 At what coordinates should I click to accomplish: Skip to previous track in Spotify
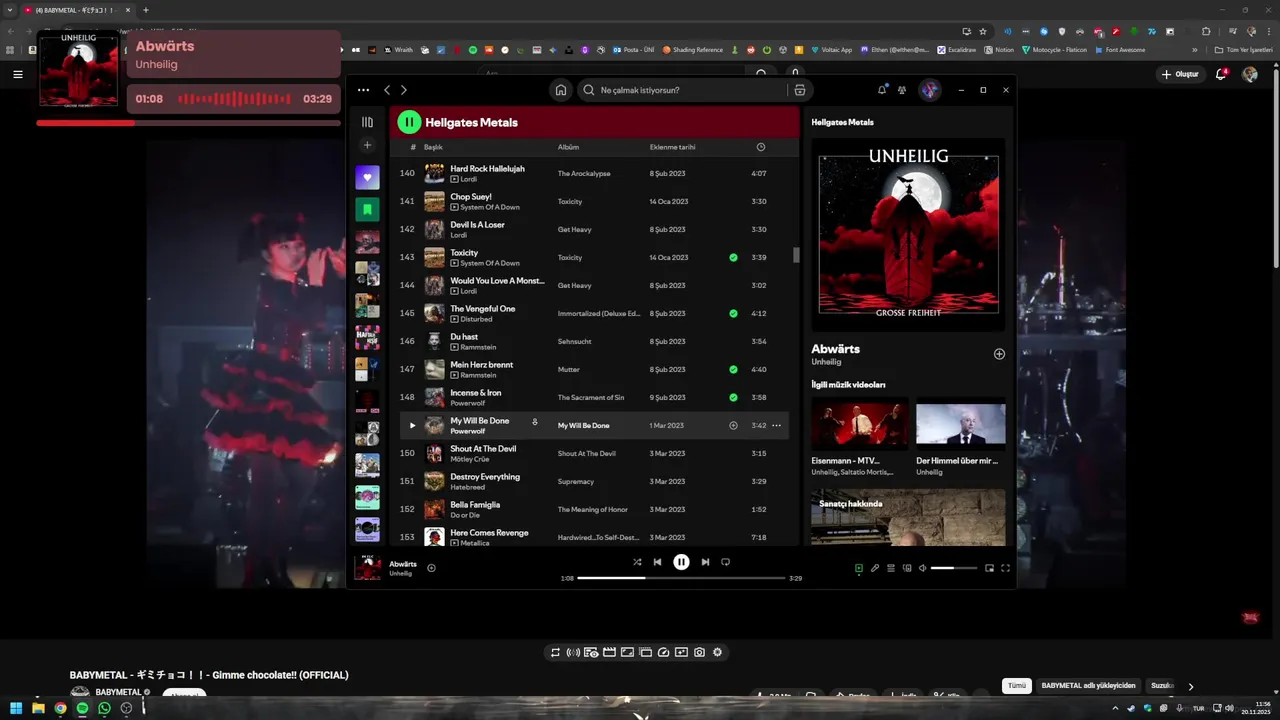(657, 562)
